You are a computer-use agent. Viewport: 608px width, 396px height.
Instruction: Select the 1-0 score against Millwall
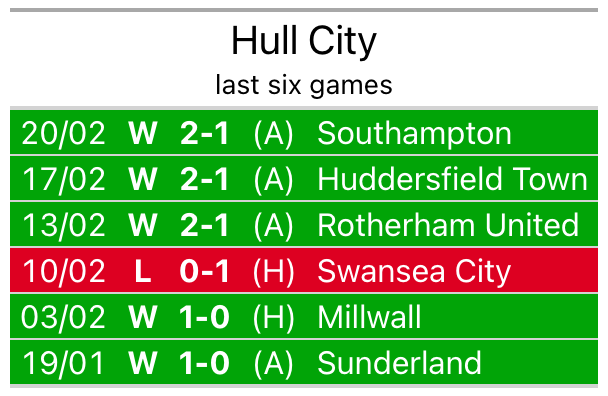pos(204,317)
